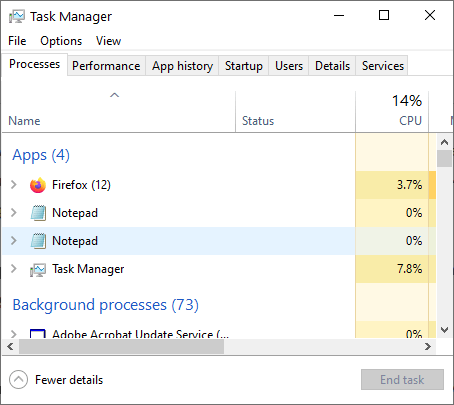This screenshot has width=454, height=405.
Task: Sort processes by CPU column header
Action: [392, 111]
